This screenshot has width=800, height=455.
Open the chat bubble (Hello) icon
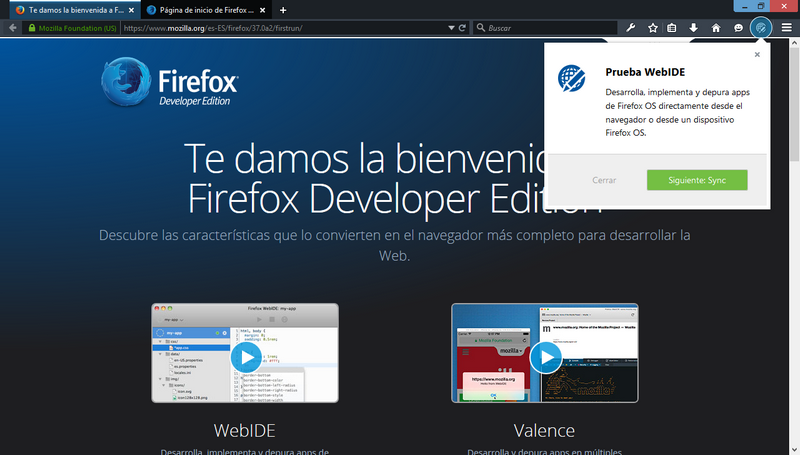pos(738,28)
